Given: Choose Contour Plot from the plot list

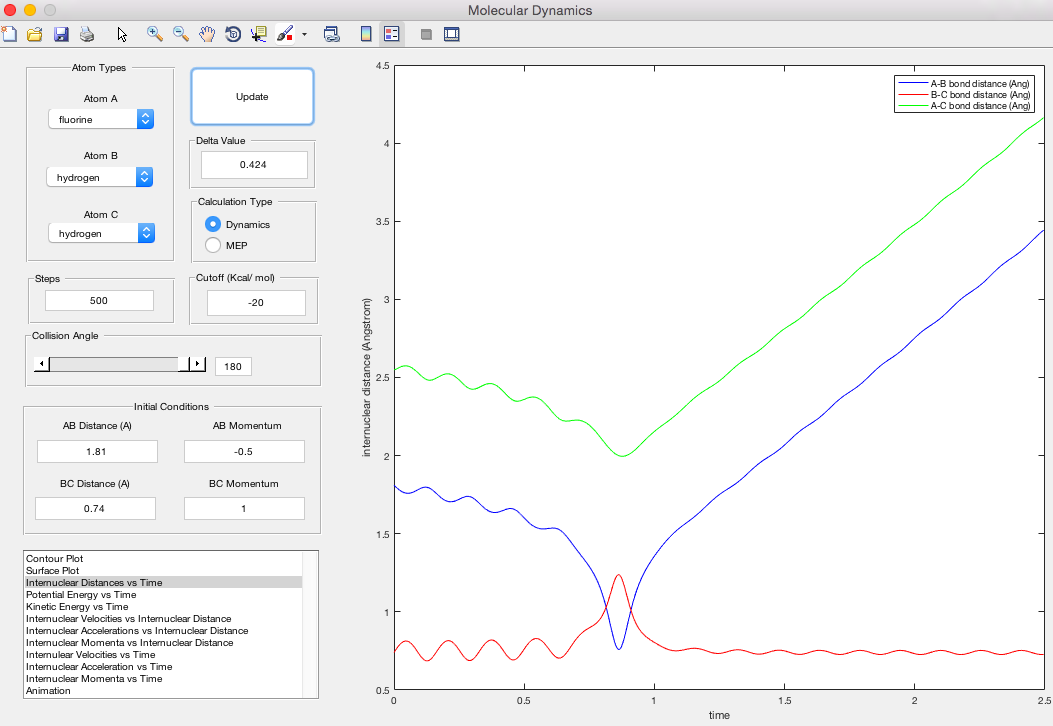Looking at the screenshot, I should [x=55, y=558].
